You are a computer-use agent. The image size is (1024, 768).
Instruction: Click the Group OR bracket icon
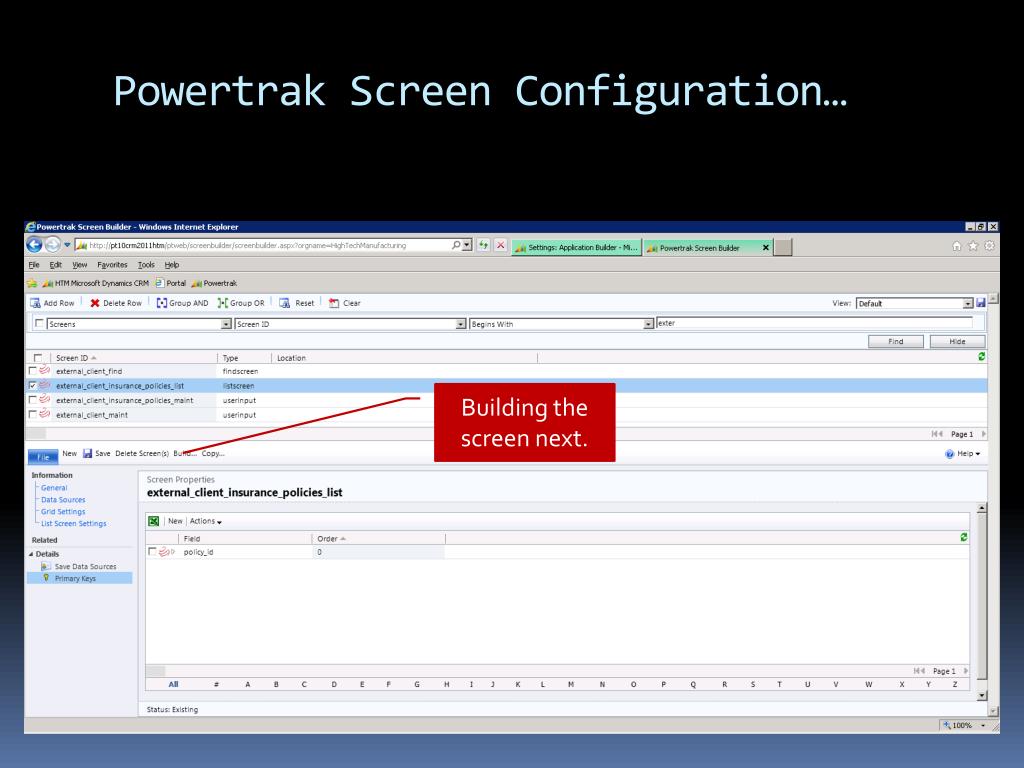[223, 303]
